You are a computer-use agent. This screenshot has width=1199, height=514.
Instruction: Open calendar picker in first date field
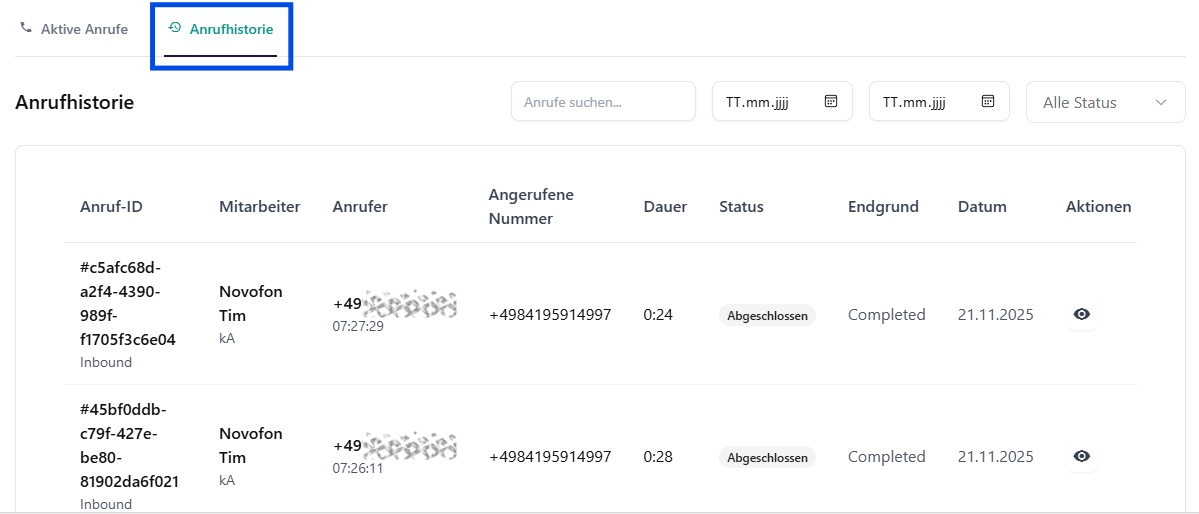pos(830,101)
